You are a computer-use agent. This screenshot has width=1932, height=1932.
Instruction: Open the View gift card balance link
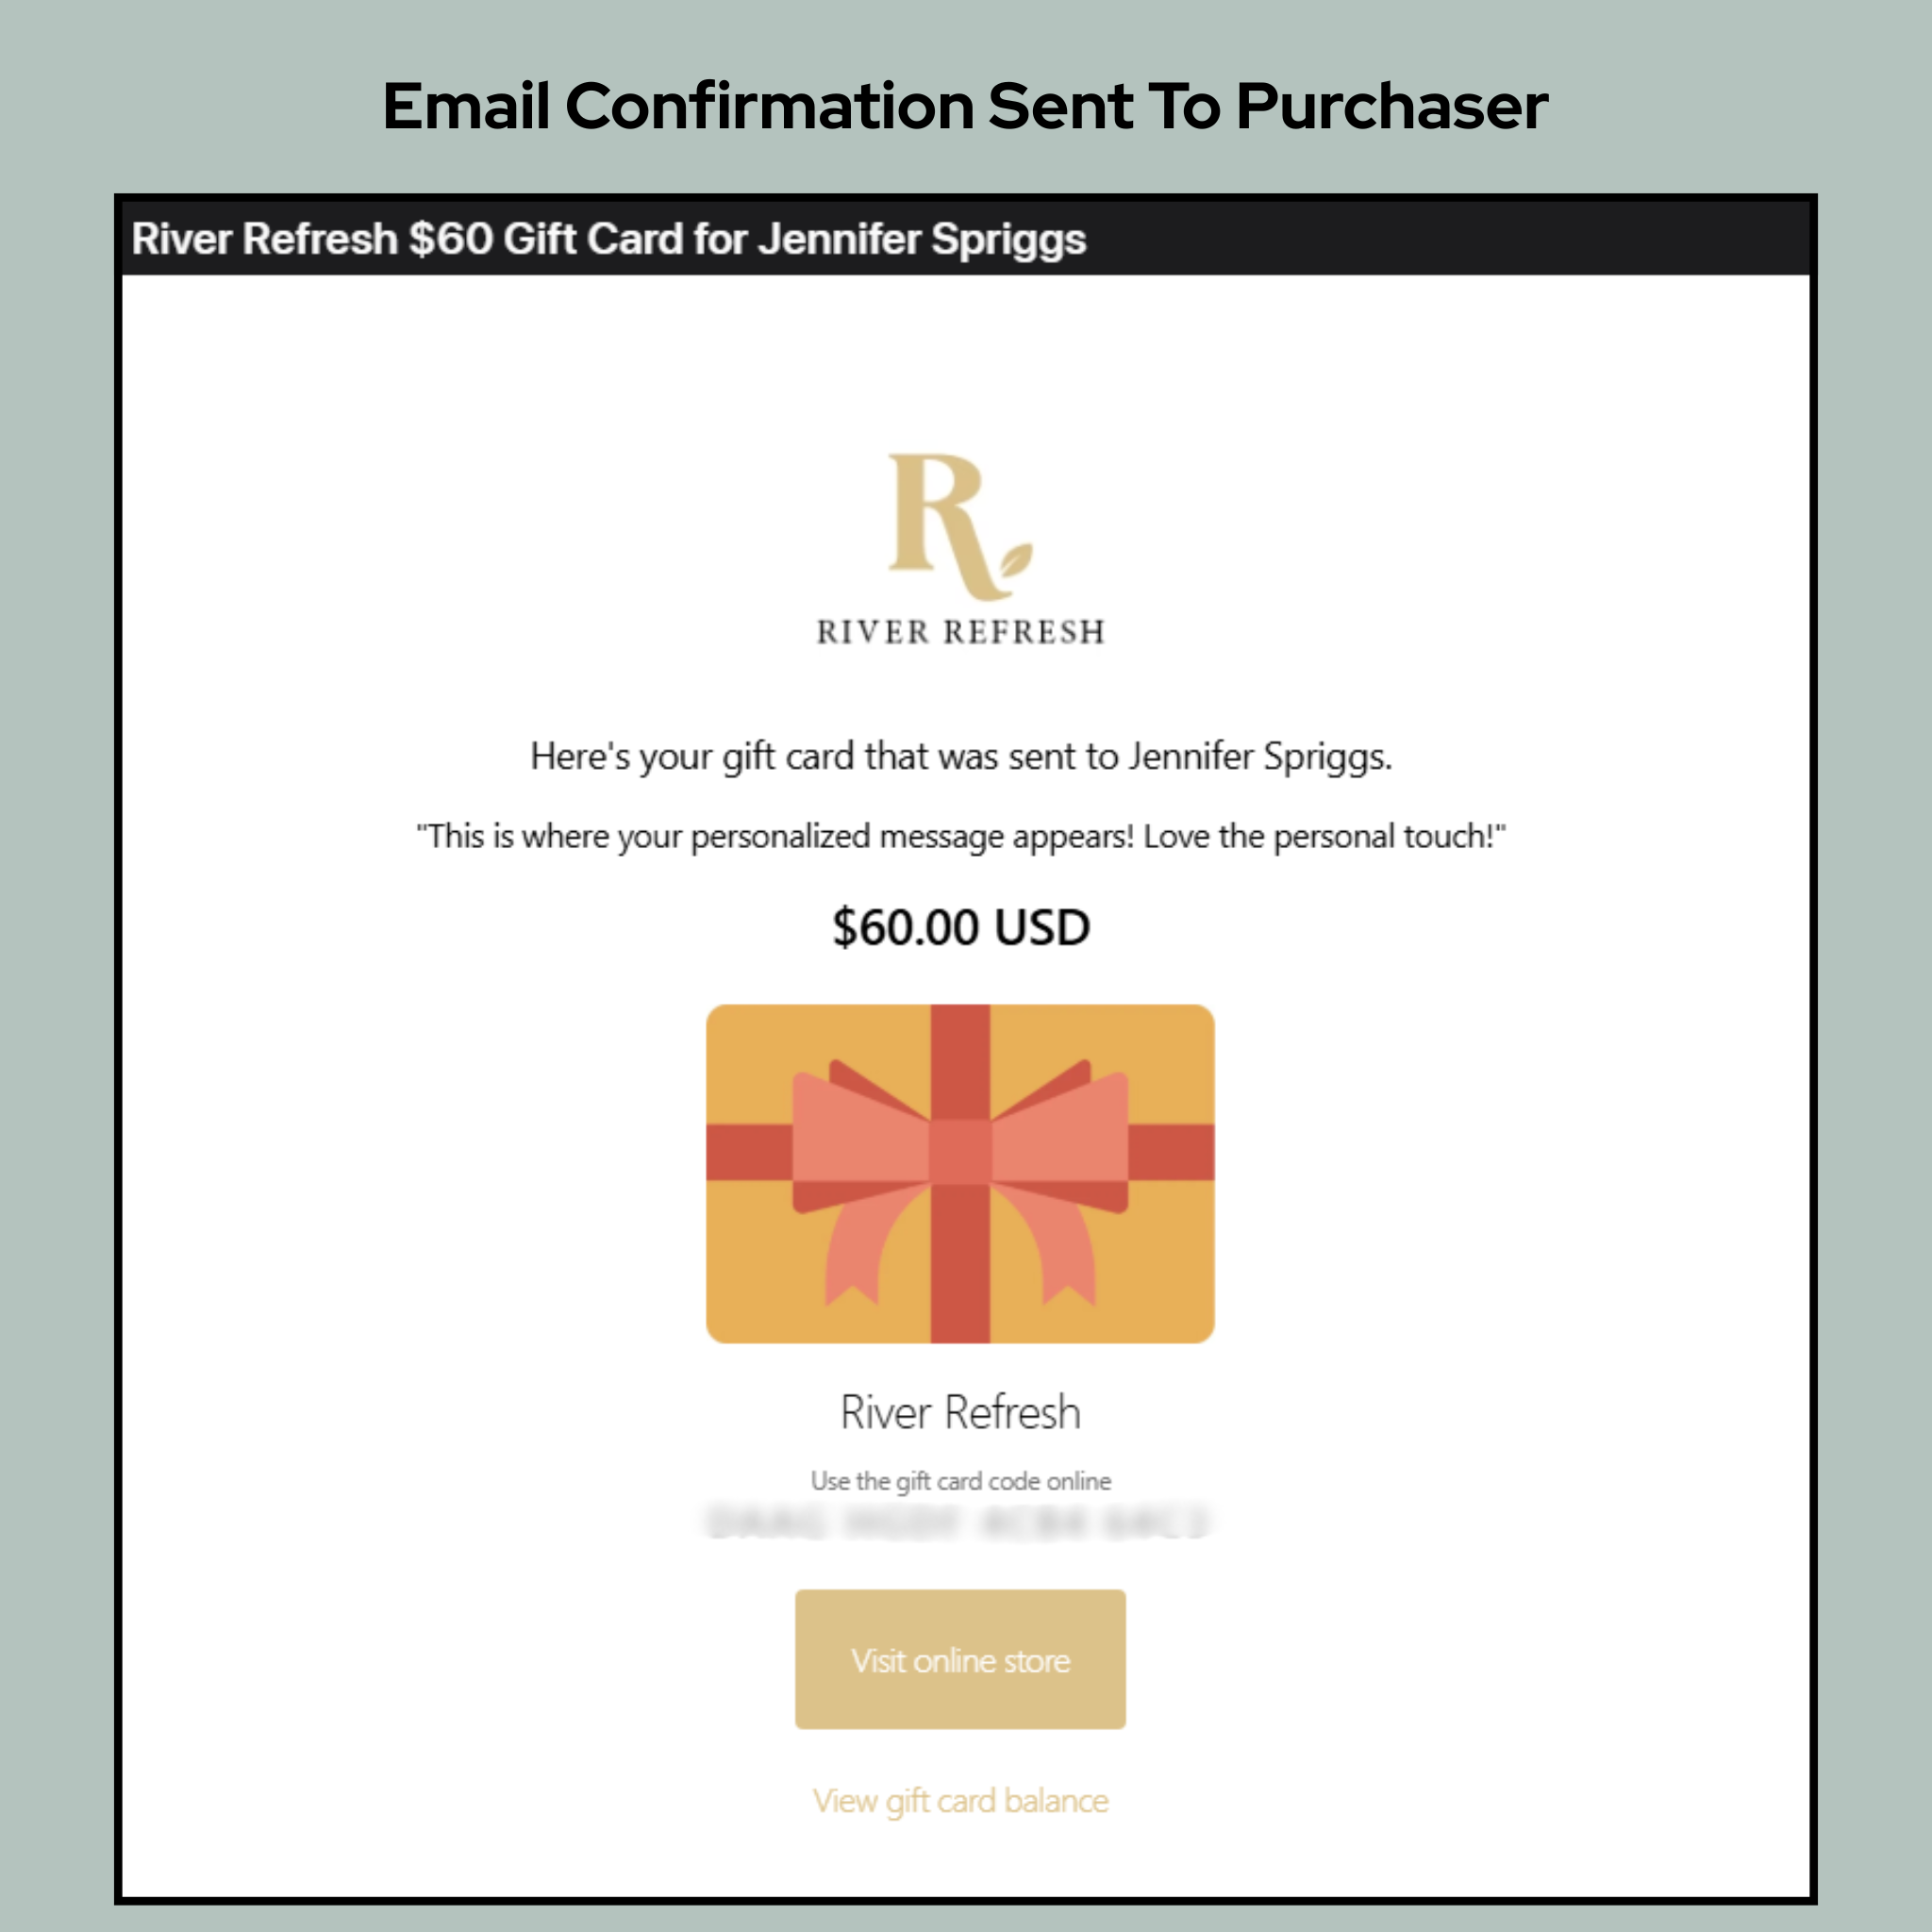pos(960,1800)
